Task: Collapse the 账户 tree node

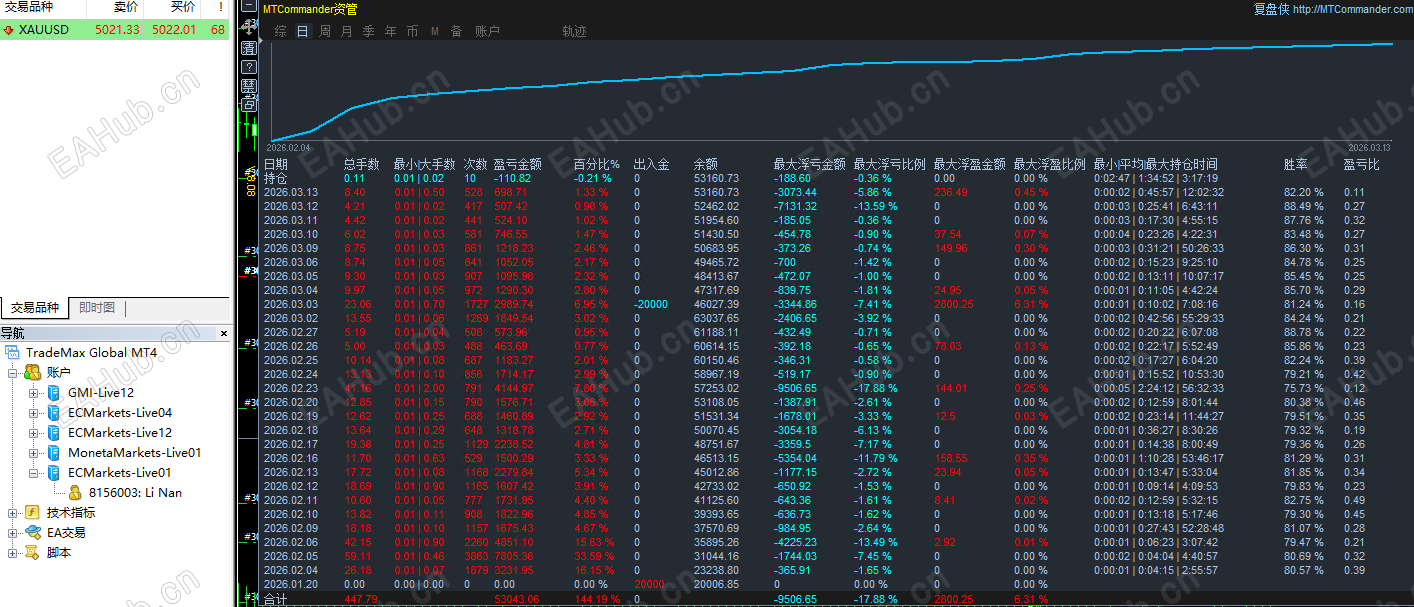Action: pyautogui.click(x=13, y=373)
